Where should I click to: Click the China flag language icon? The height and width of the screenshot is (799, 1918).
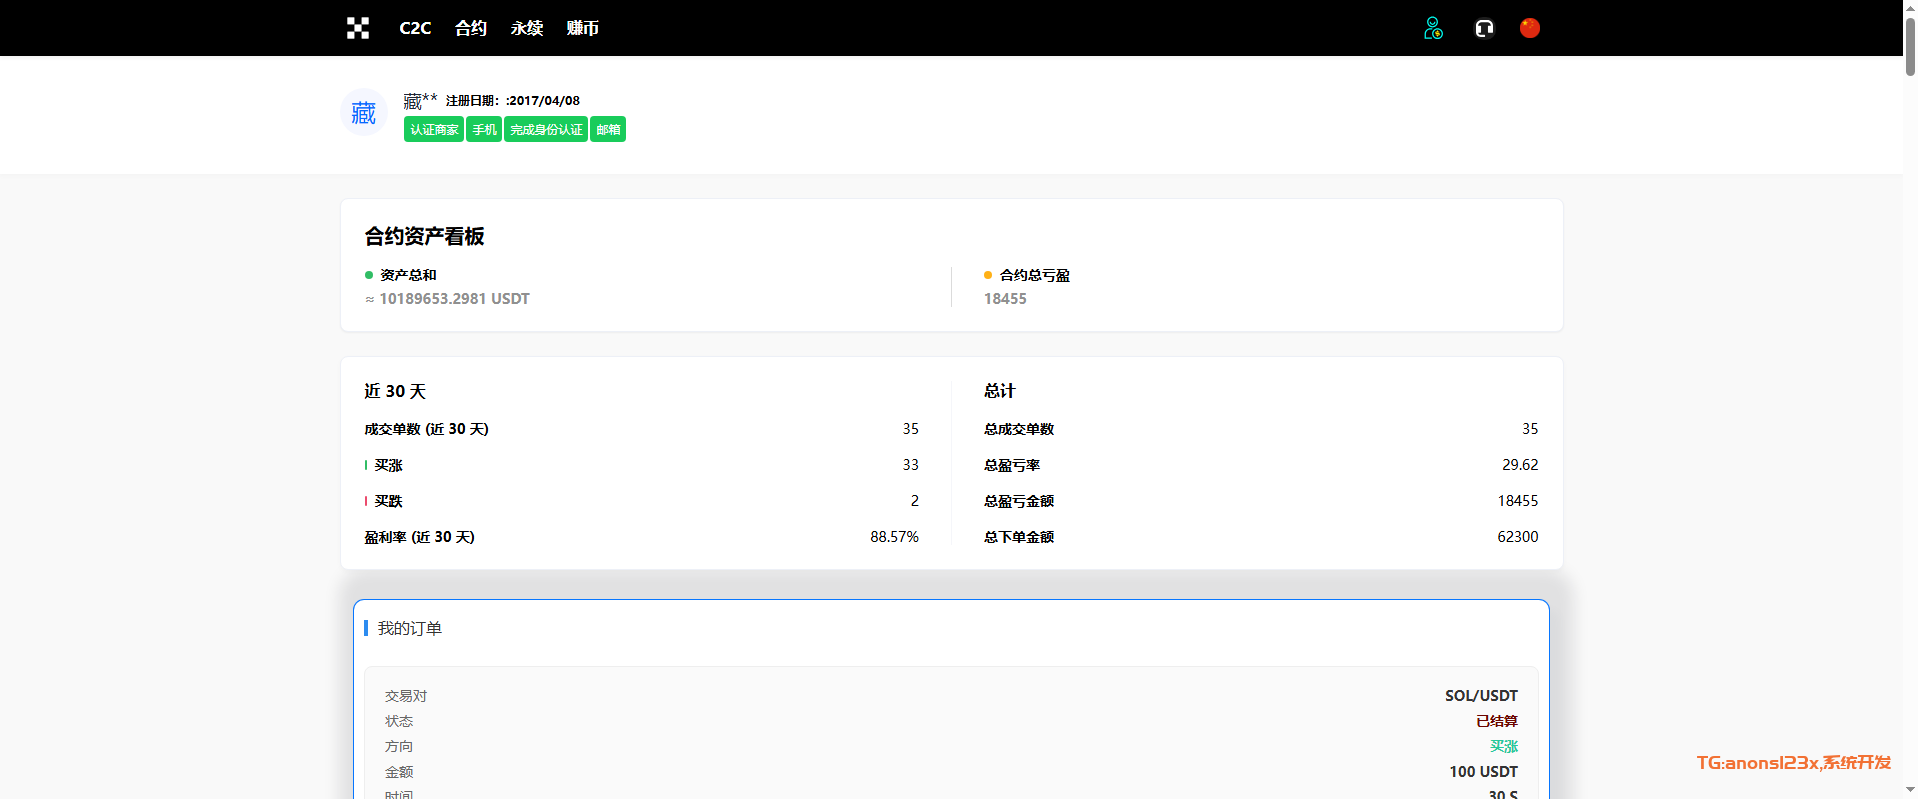tap(1529, 28)
